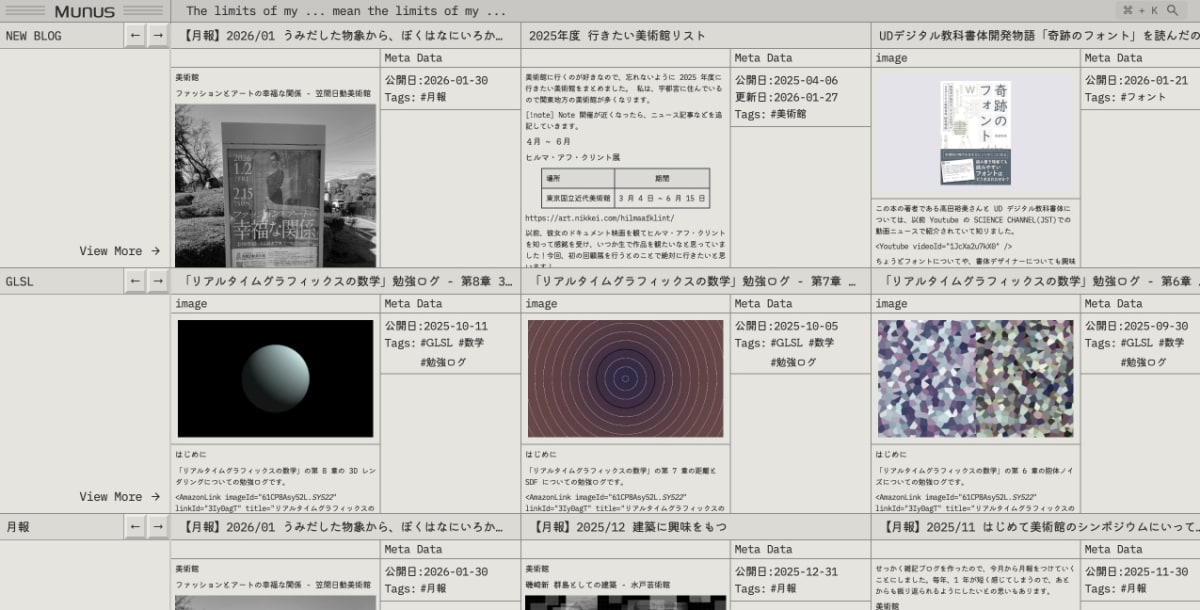Click the right arrow in the NEW BLOG row
The image size is (1200, 610).
(158, 36)
